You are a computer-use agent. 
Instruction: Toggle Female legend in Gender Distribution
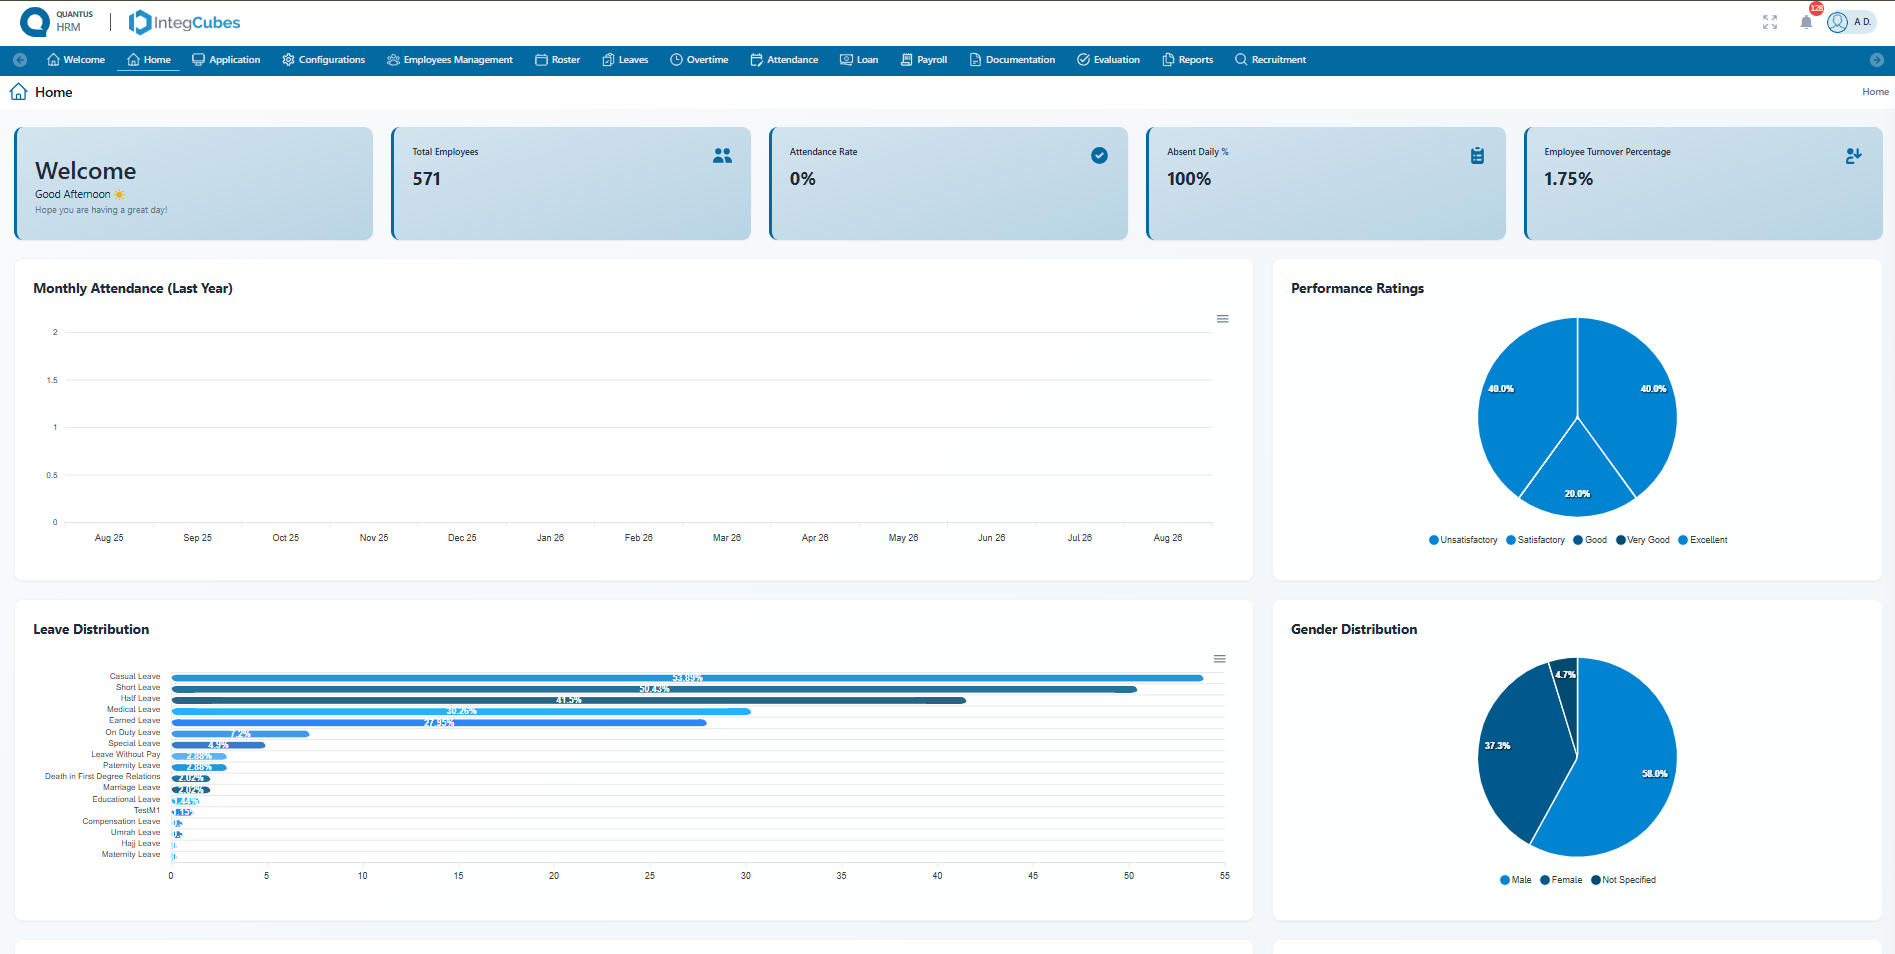1561,880
